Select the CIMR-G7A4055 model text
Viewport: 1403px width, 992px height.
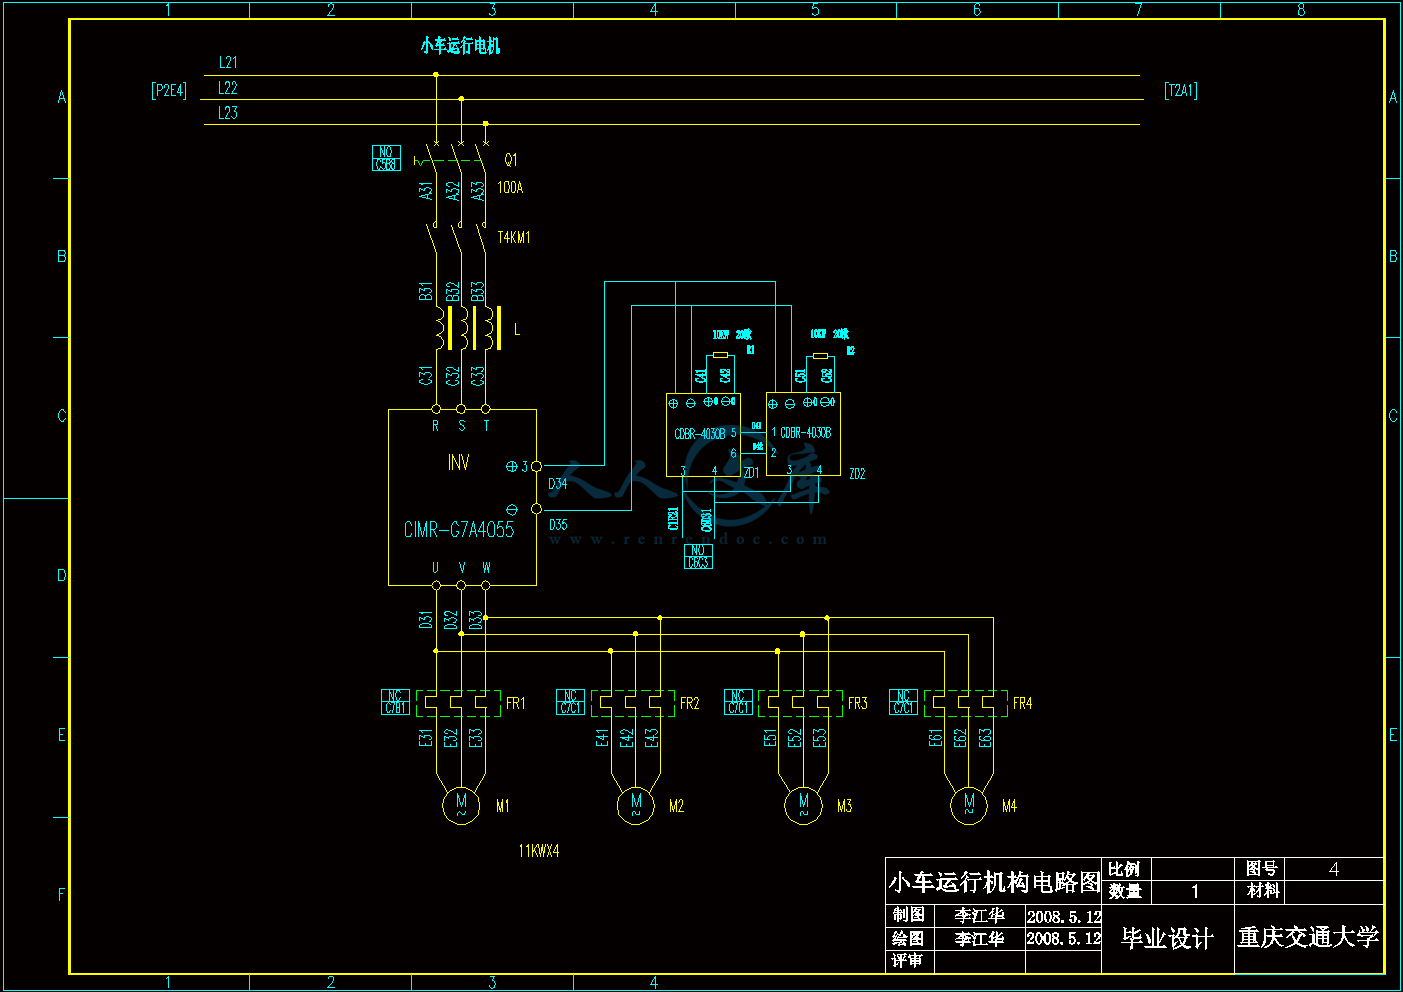click(x=459, y=530)
